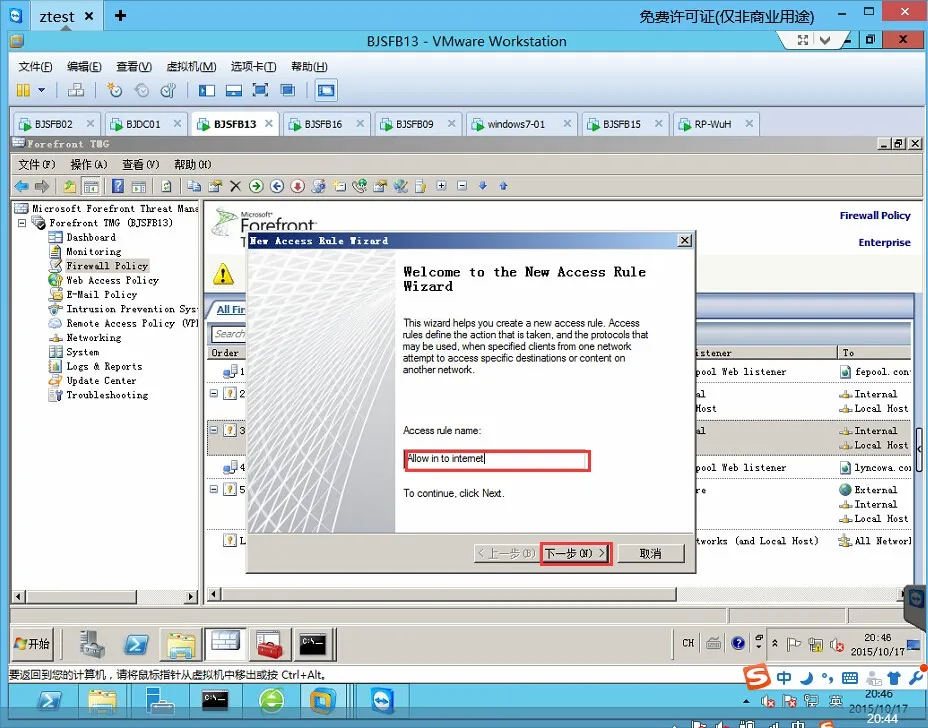Screen dimensions: 928x728
Task: Select E-Mail Policy in the TMG tree
Action: [101, 295]
